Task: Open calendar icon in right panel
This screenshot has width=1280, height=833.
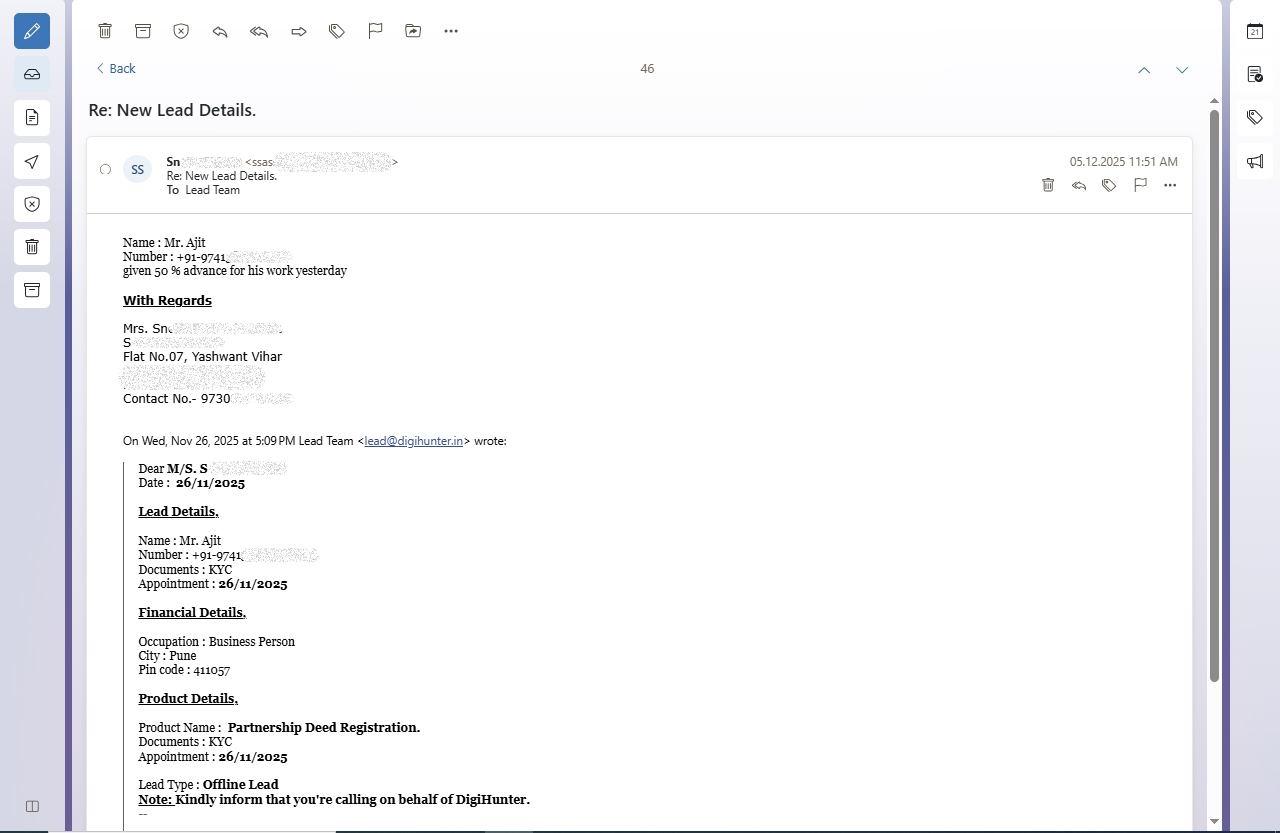Action: [1255, 31]
